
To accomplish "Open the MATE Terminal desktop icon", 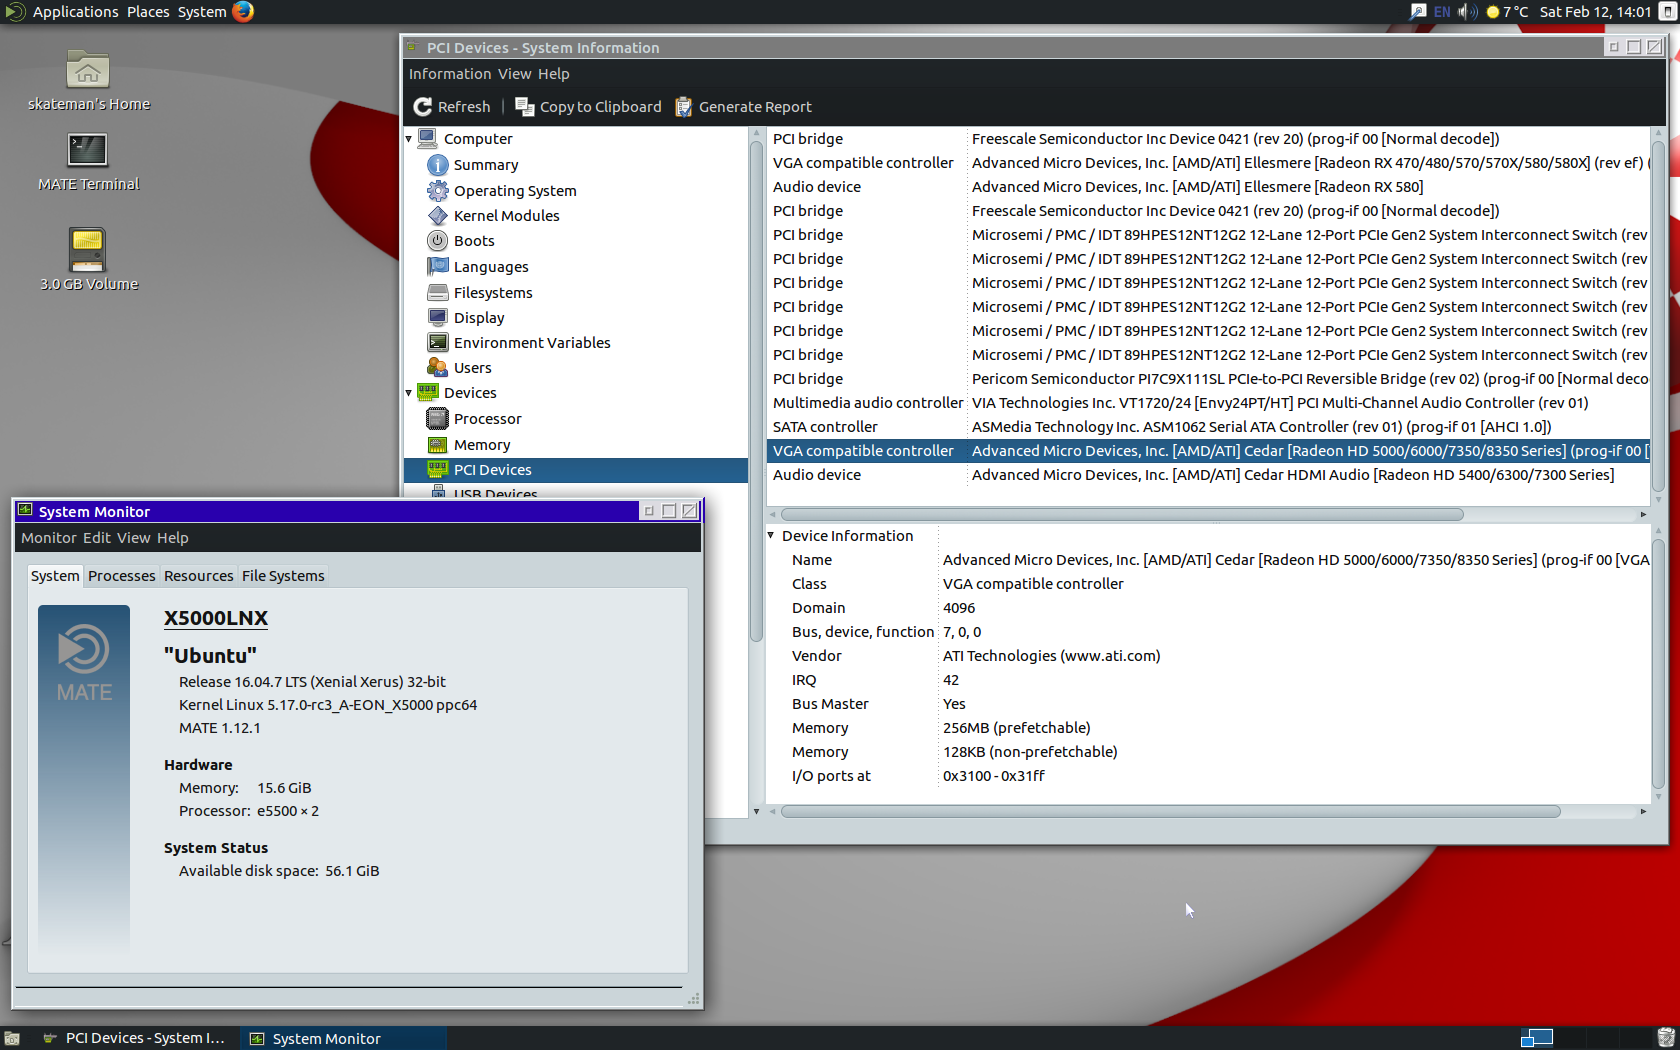I will (x=88, y=150).
